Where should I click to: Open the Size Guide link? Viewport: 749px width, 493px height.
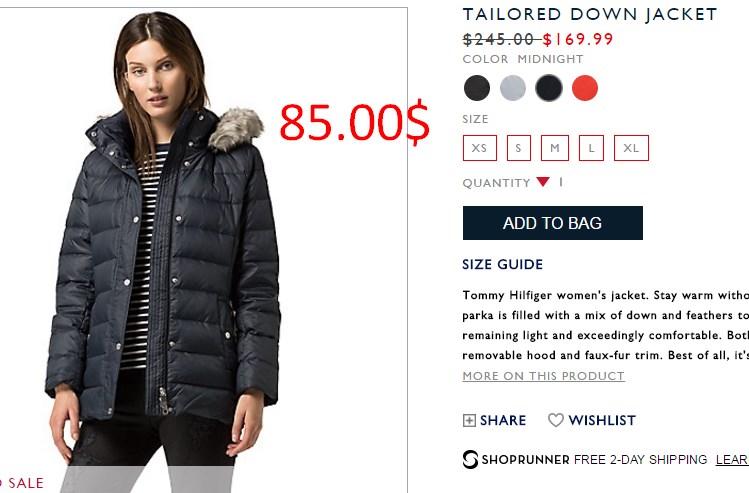tap(503, 265)
